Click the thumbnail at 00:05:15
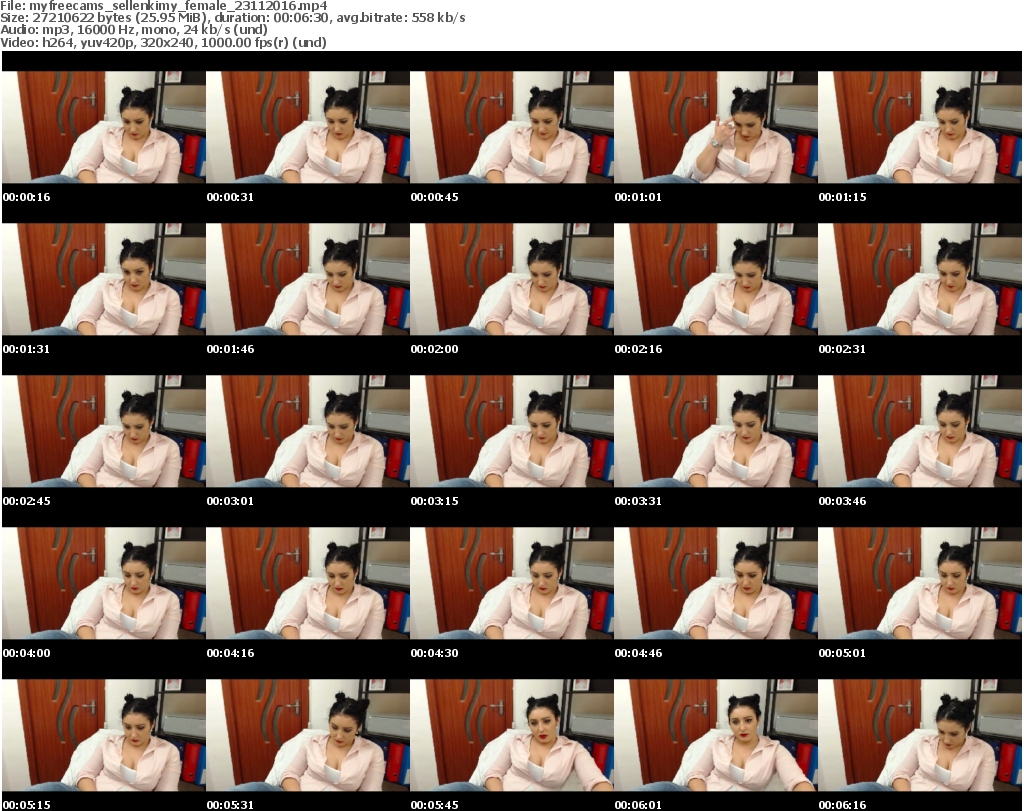Viewport: 1024px width, 811px height. point(104,736)
